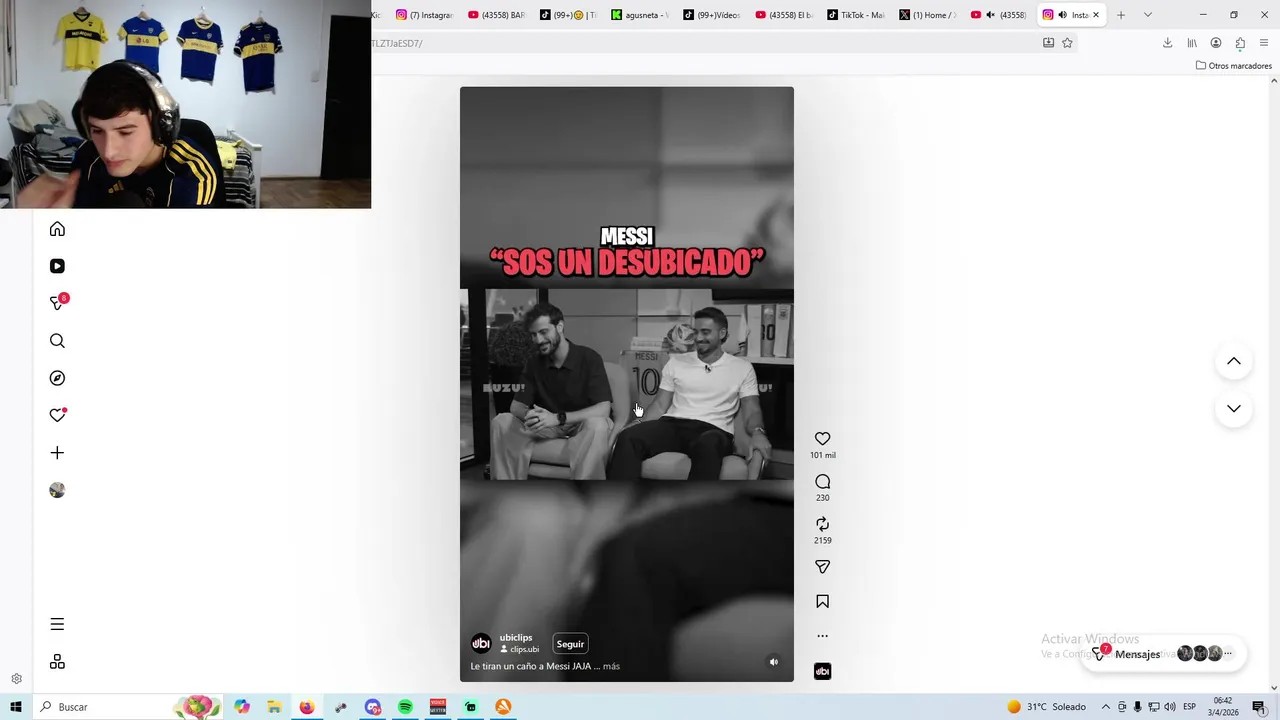Open settings gear at bottom-left
1280x720 pixels.
(x=16, y=679)
